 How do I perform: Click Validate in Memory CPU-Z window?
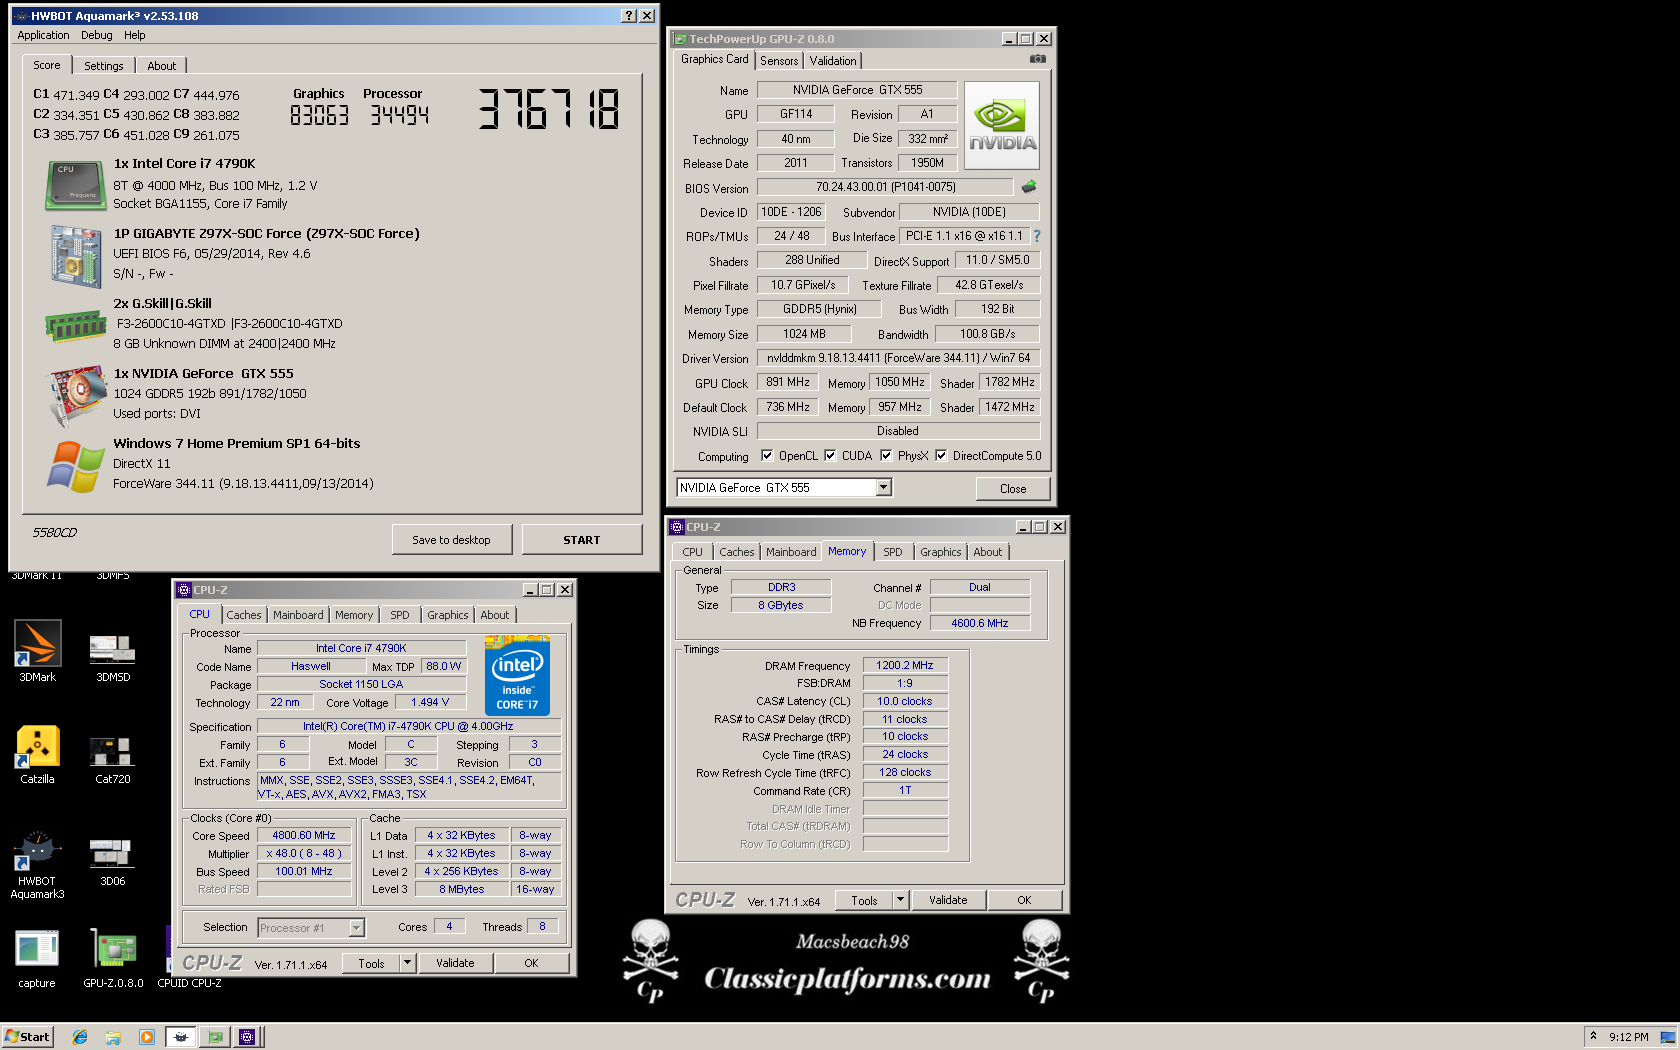pos(948,900)
